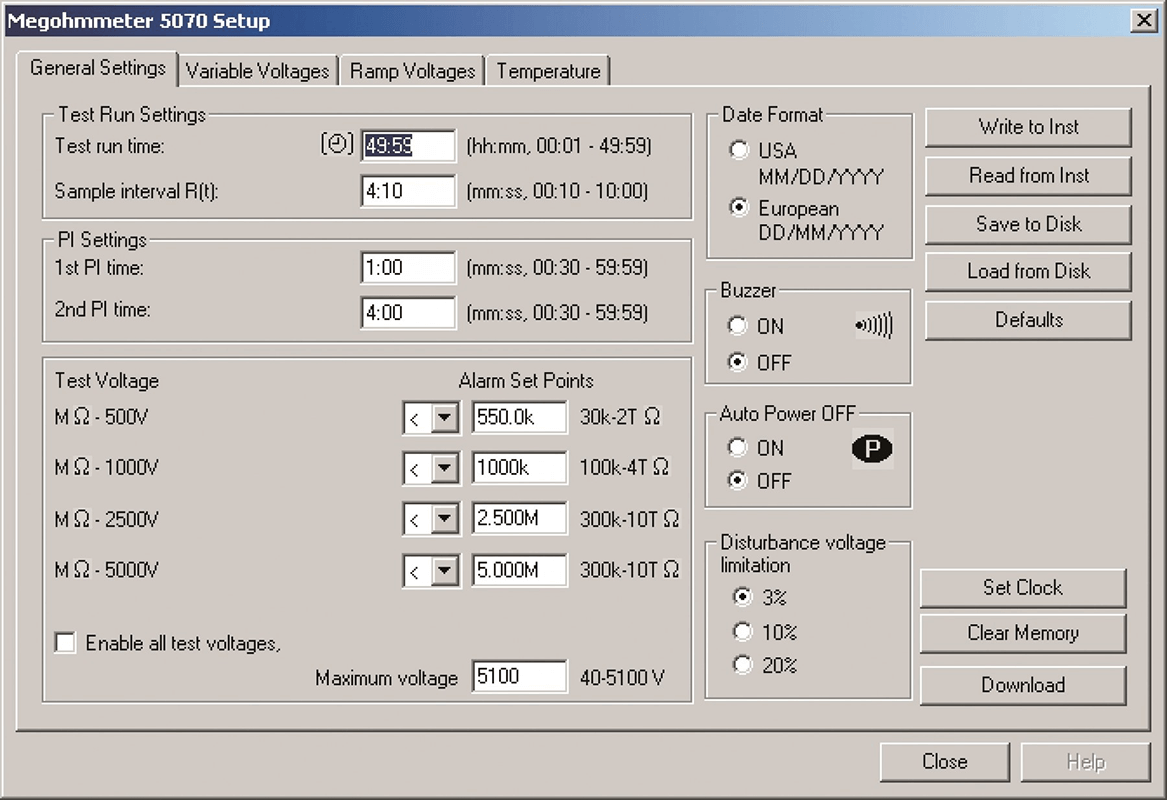Open the 500V alarm comparison dropdown
1167x800 pixels.
[444, 418]
